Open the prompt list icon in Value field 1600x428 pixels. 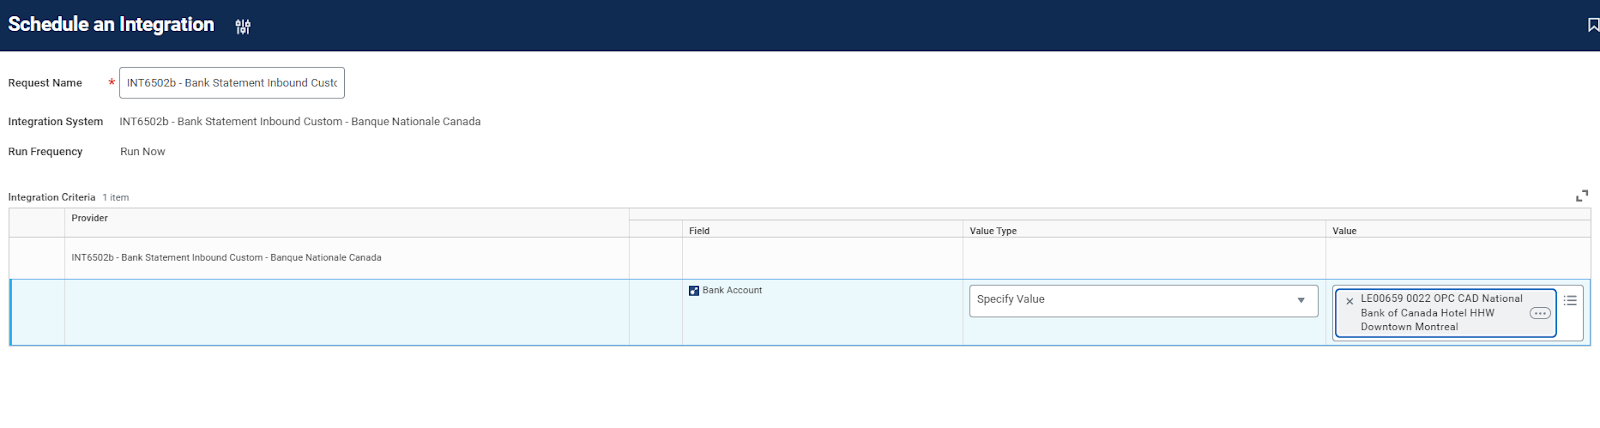click(x=1570, y=300)
